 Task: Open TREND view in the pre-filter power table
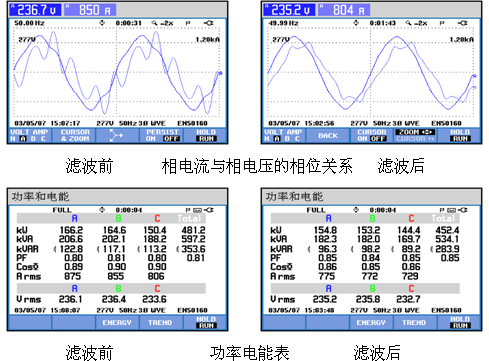point(160,323)
